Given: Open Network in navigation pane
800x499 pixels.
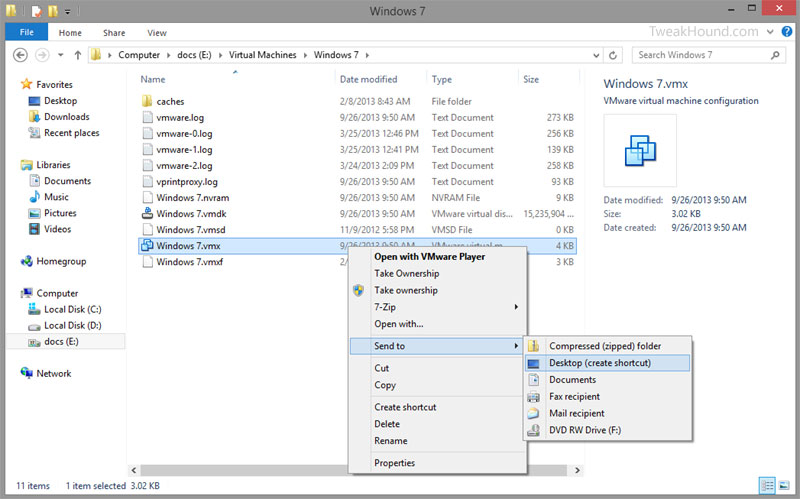Looking at the screenshot, I should 54,373.
